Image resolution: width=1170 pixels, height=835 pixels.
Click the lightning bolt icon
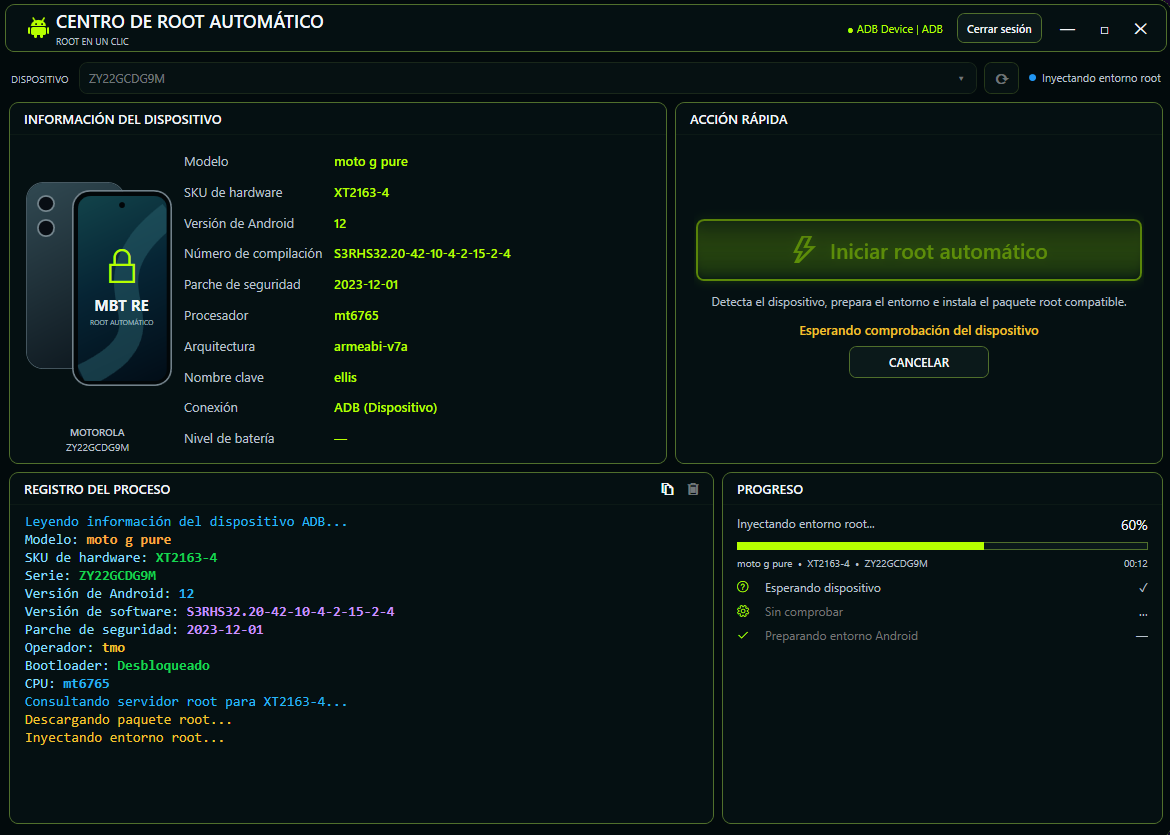(804, 251)
